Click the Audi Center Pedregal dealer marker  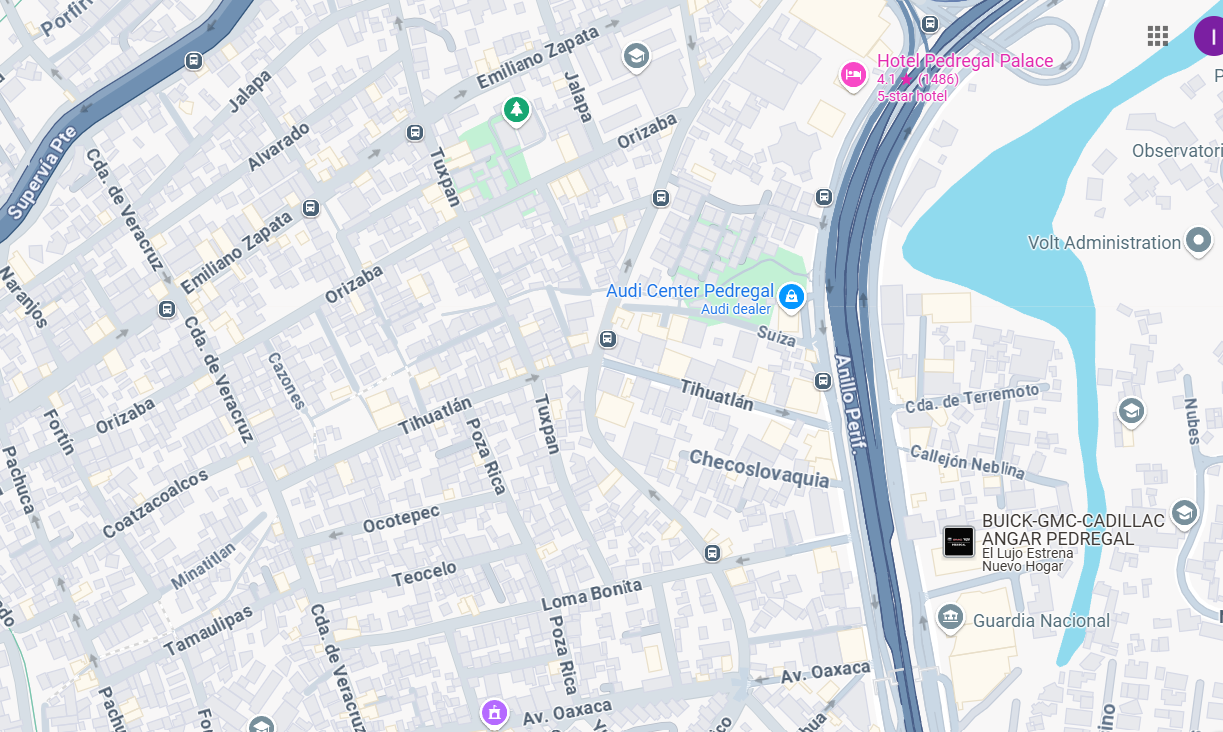coord(791,296)
